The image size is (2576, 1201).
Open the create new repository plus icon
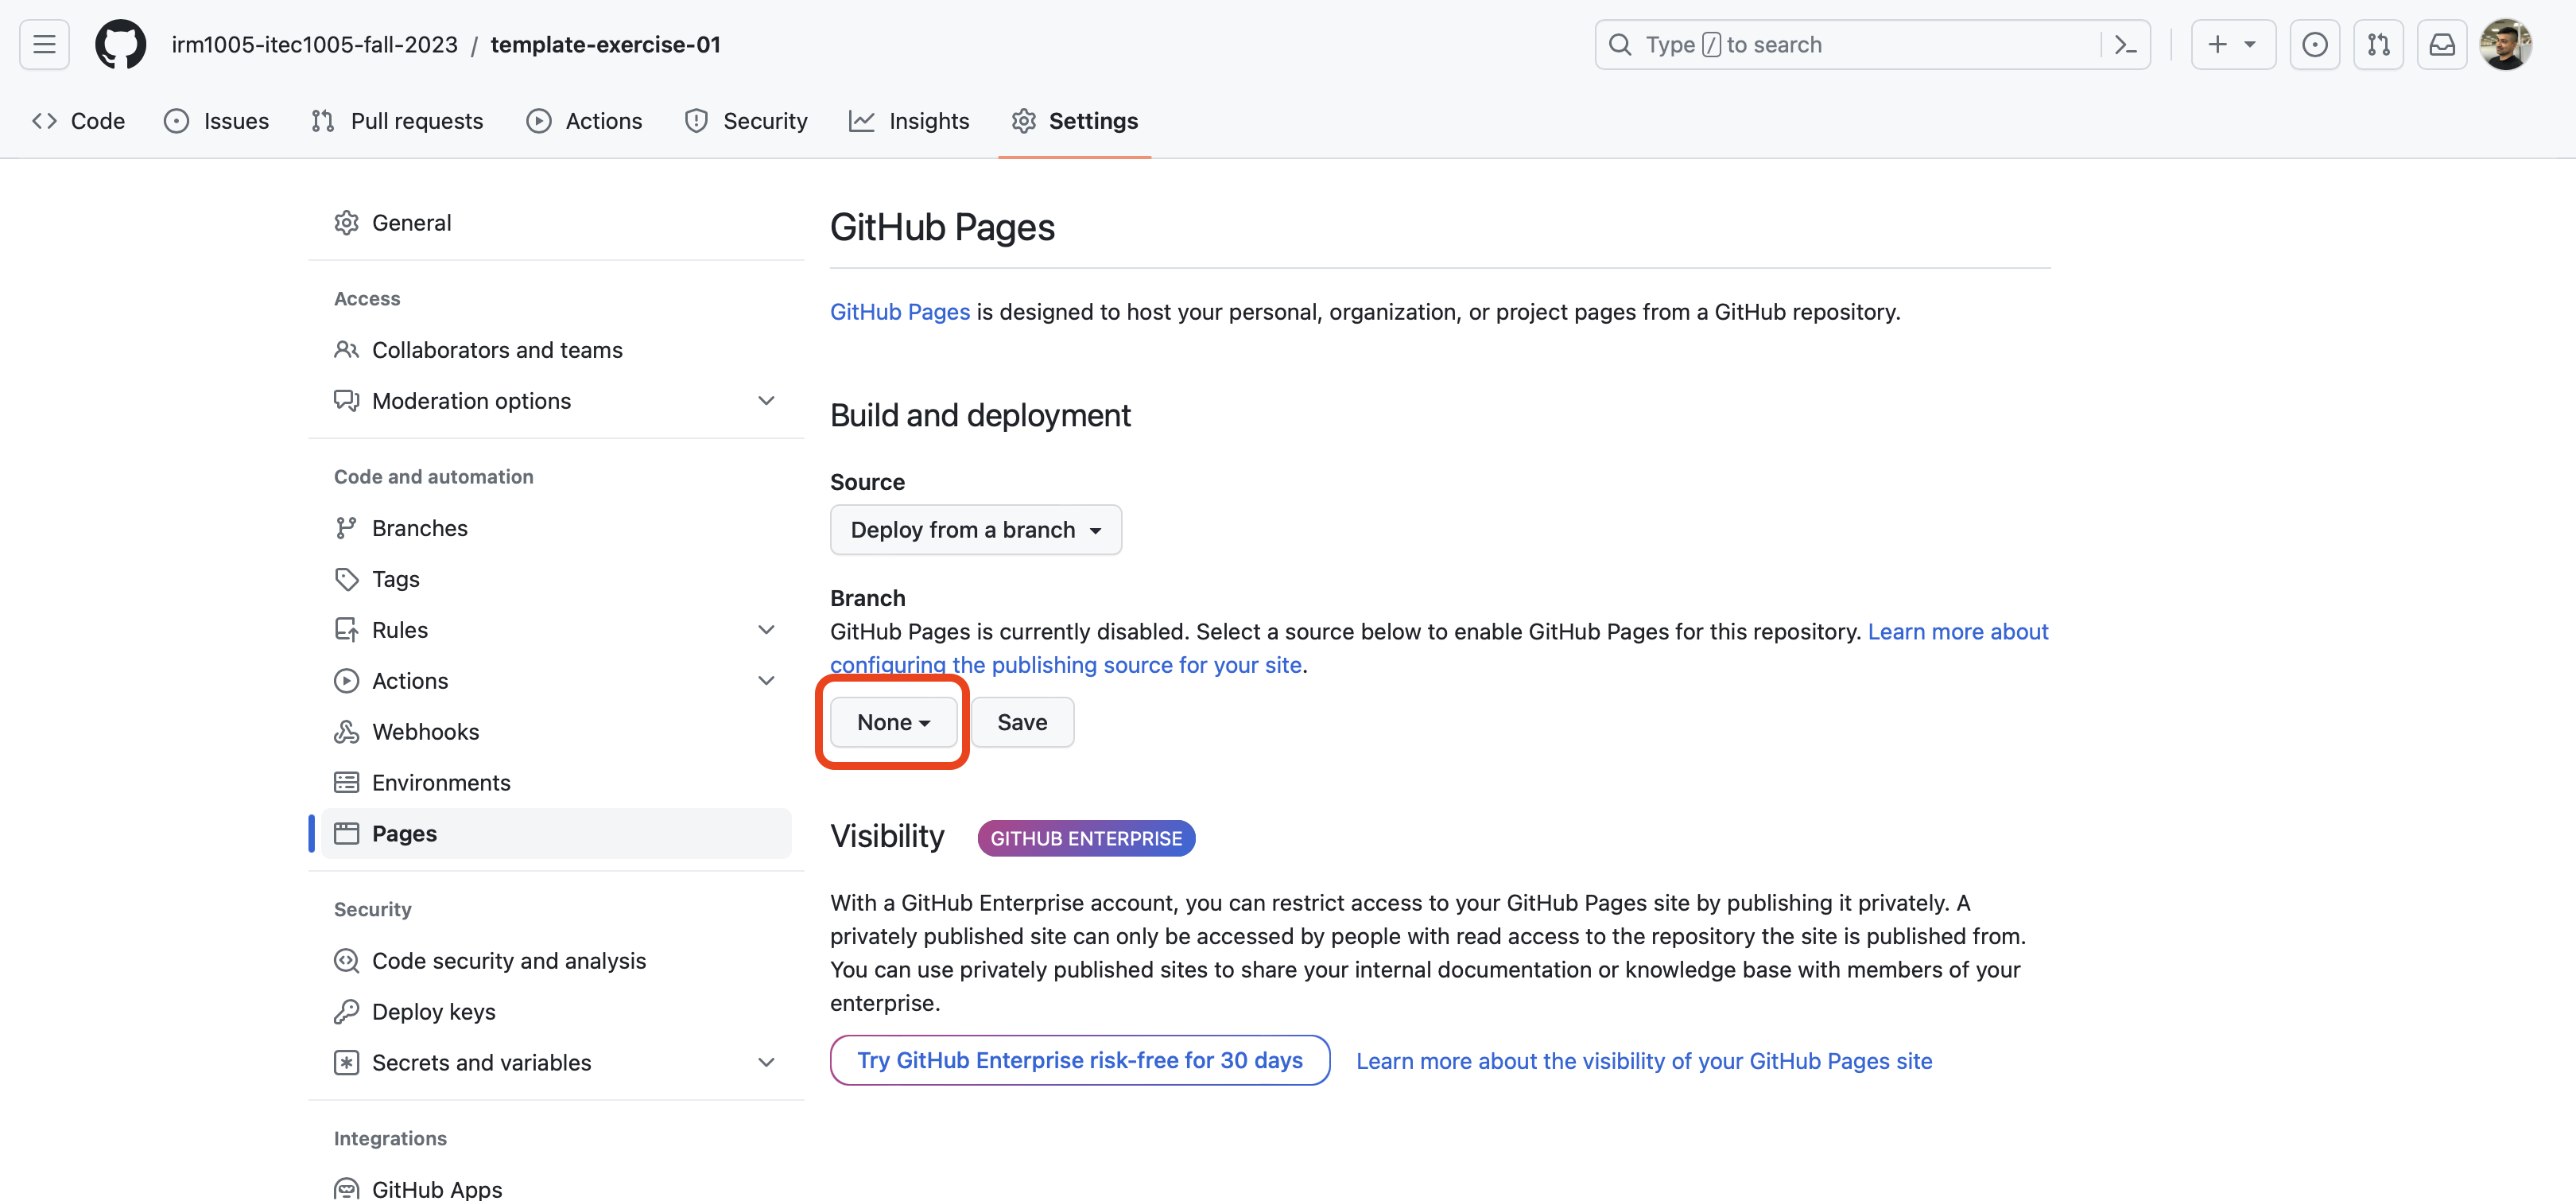[x=2233, y=44]
